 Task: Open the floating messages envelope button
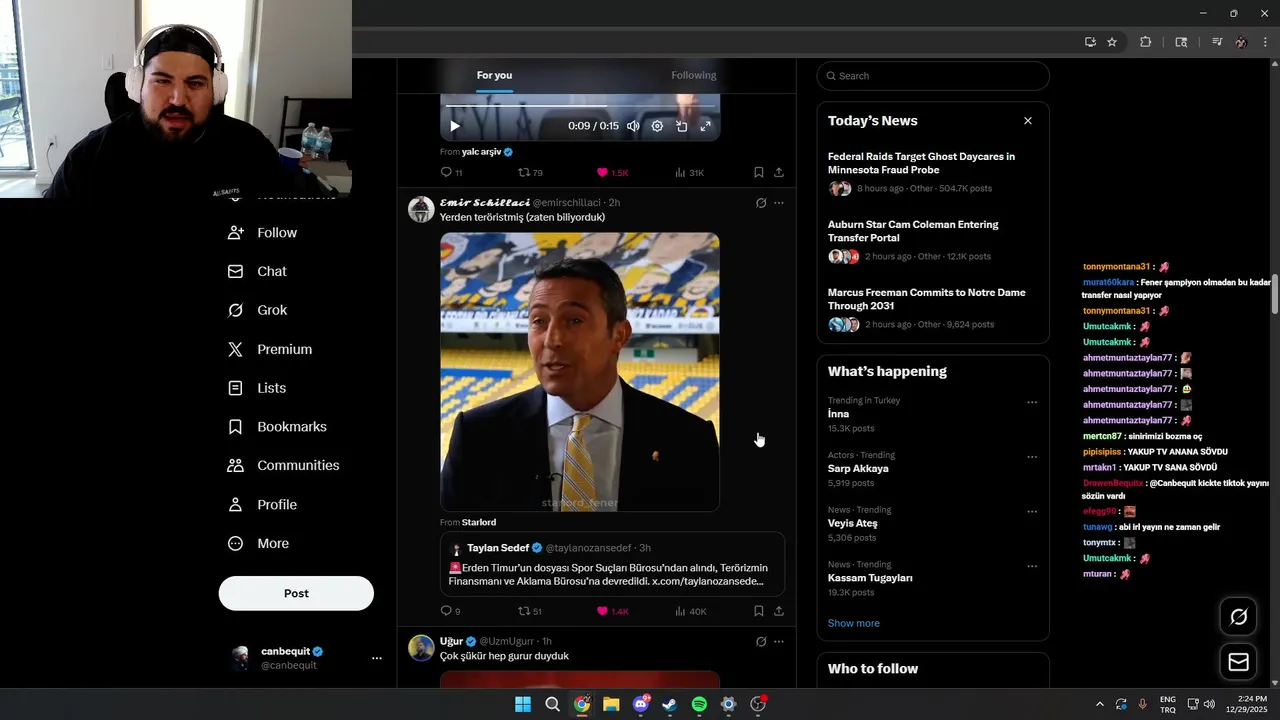pos(1238,662)
